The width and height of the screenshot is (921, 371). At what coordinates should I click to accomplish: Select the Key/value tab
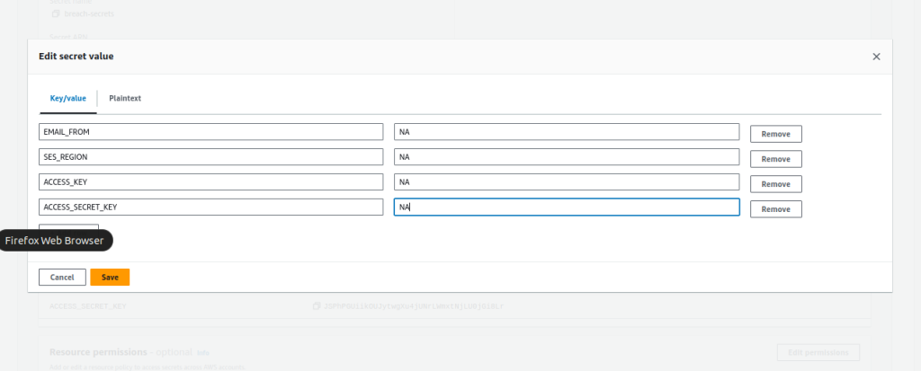[68, 98]
